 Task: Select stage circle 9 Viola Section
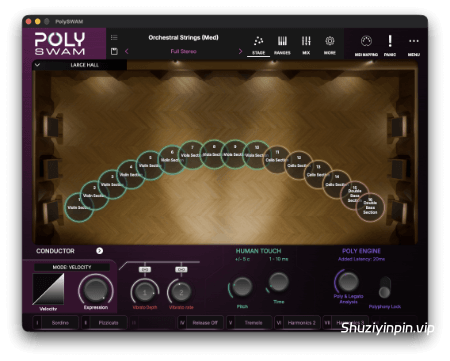point(235,154)
